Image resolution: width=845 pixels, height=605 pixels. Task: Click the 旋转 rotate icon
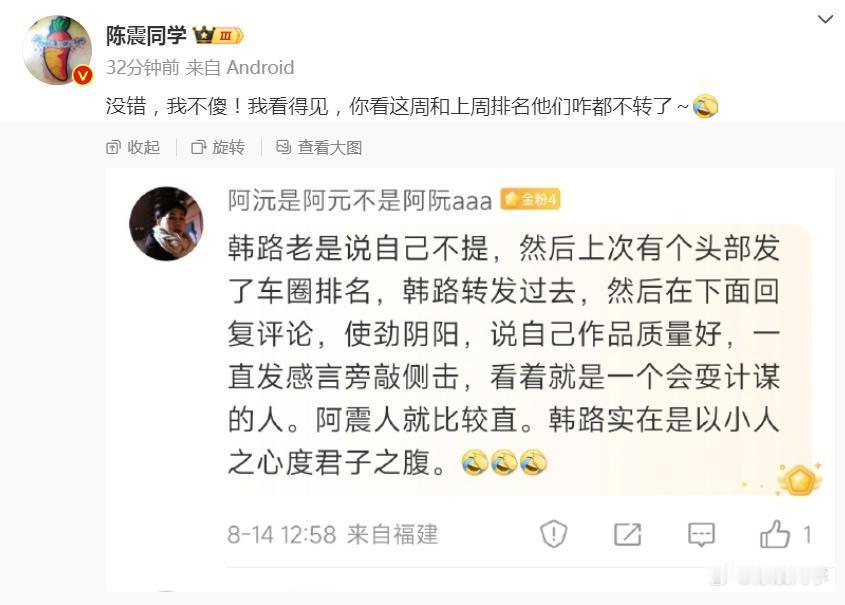click(x=198, y=147)
